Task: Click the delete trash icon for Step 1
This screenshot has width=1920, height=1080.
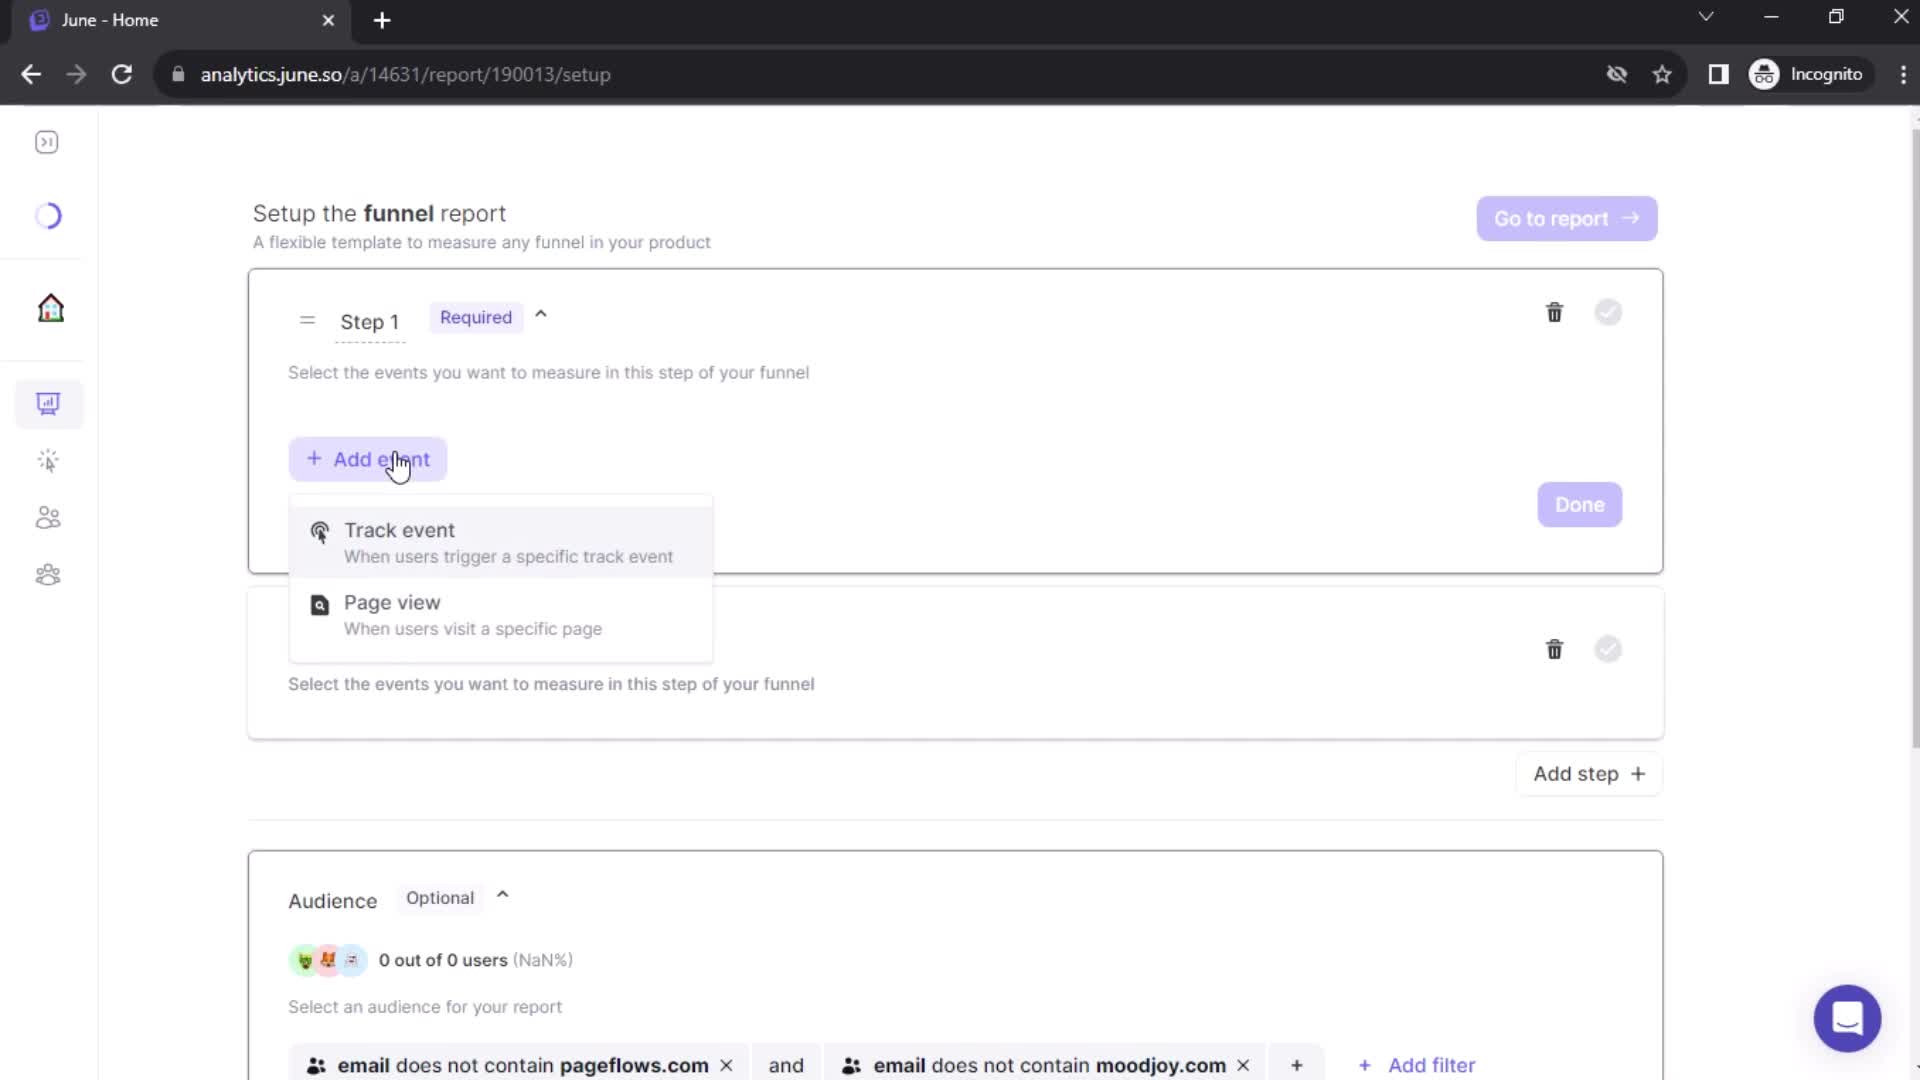Action: (1553, 311)
